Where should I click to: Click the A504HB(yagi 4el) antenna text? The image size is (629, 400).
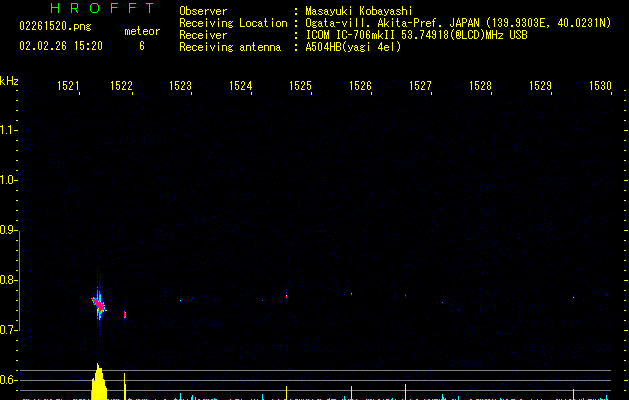[x=353, y=47]
